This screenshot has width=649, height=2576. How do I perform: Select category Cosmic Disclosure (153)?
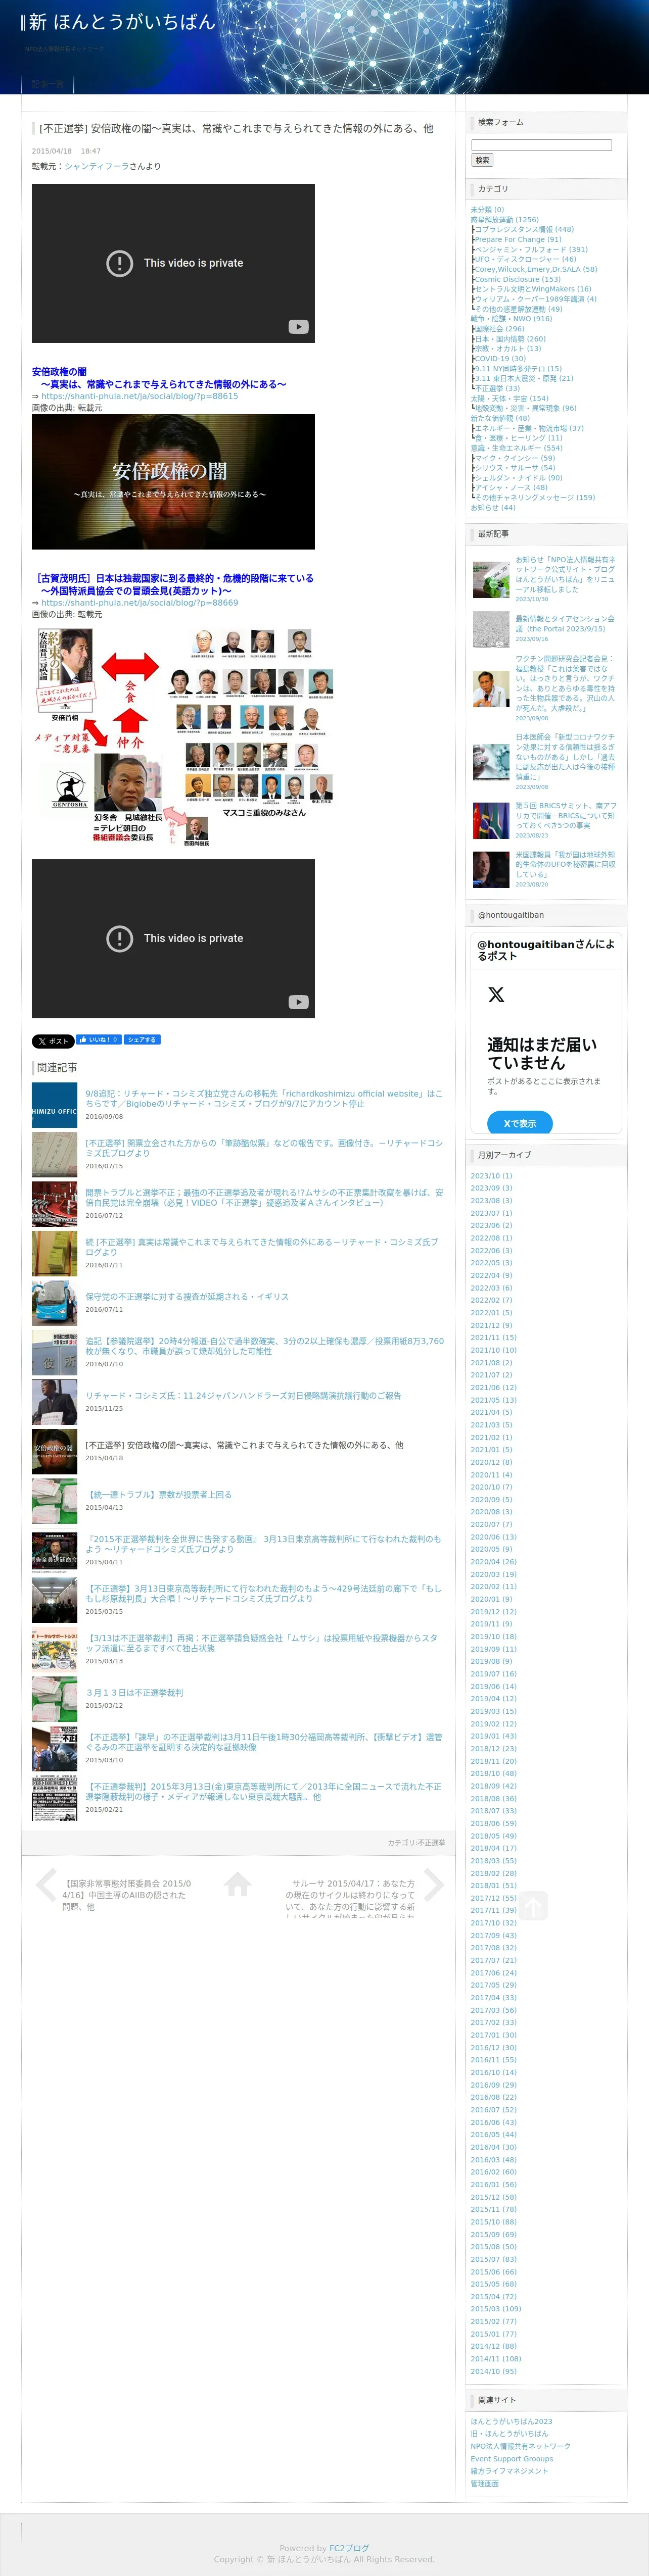coord(517,280)
